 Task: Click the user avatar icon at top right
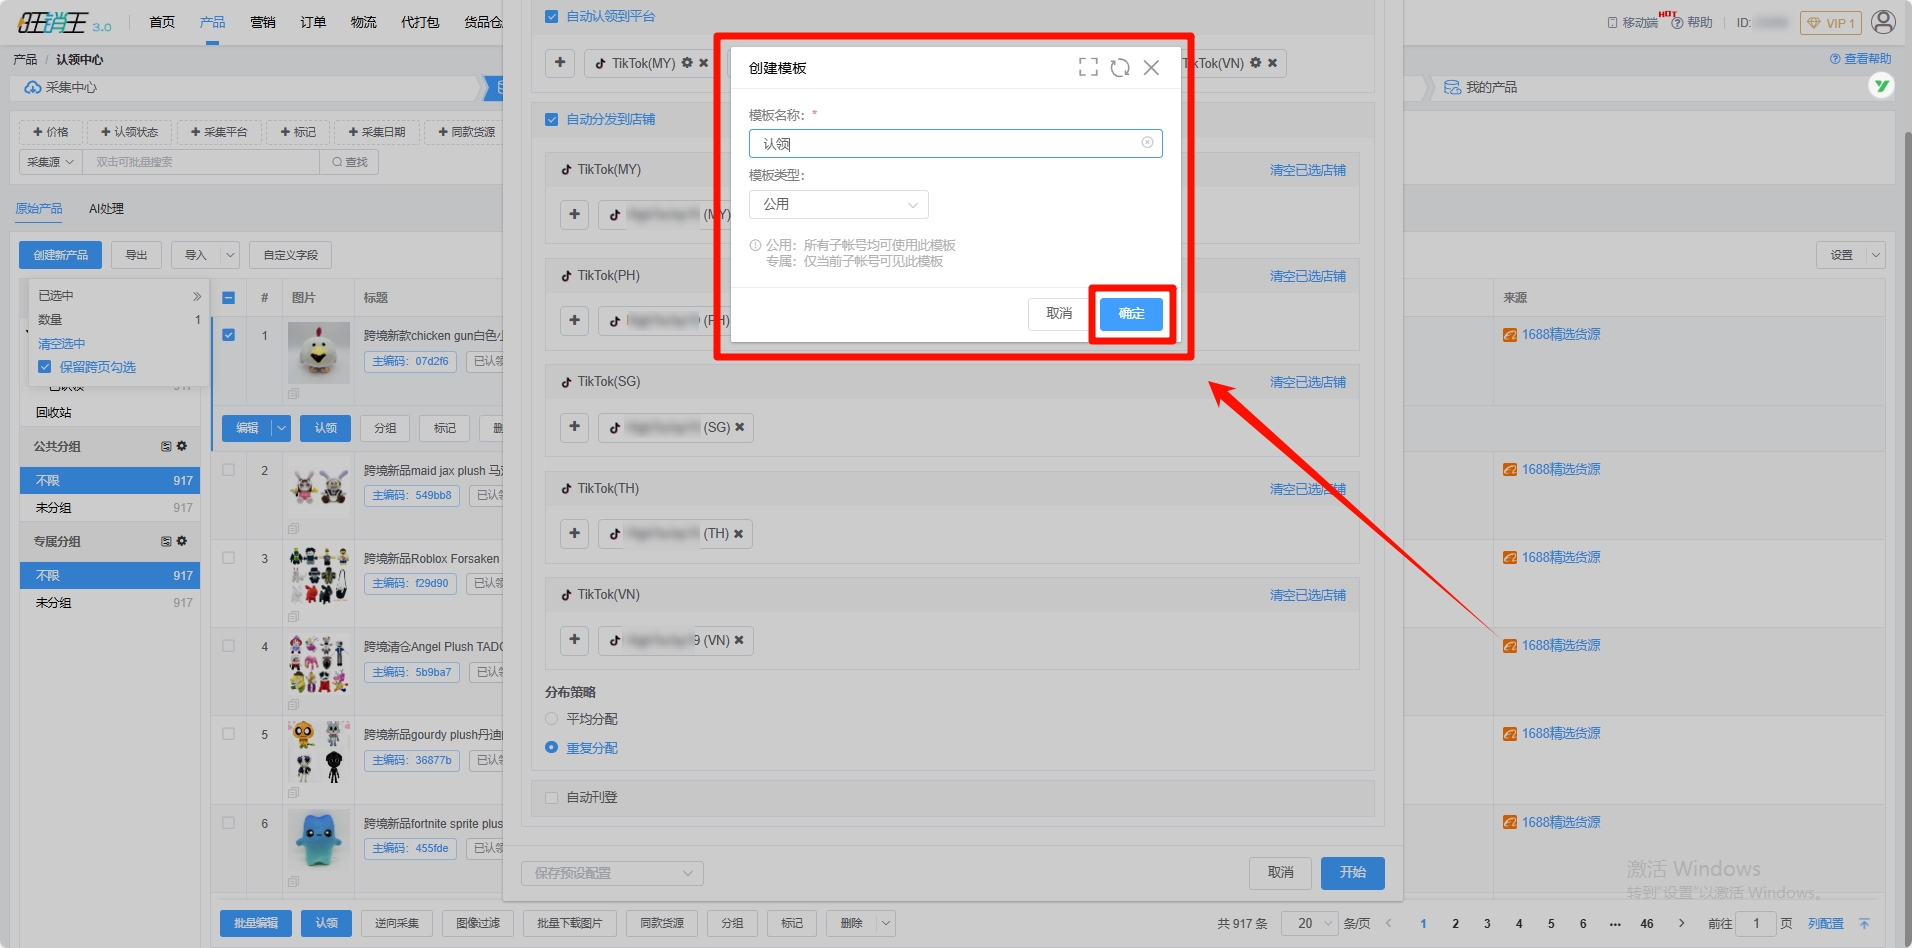[1883, 22]
